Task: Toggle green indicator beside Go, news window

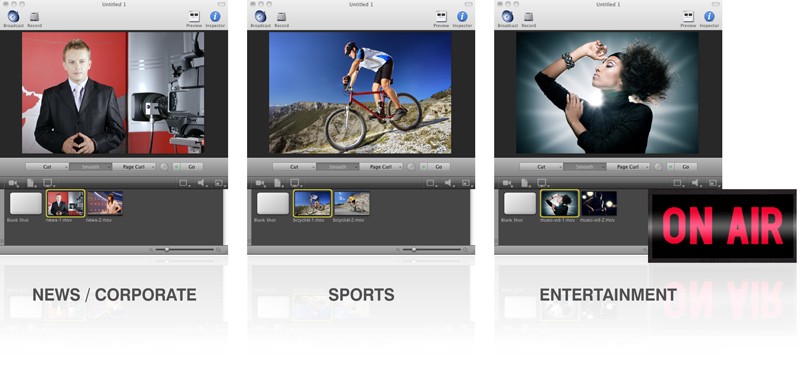Action: point(177,167)
